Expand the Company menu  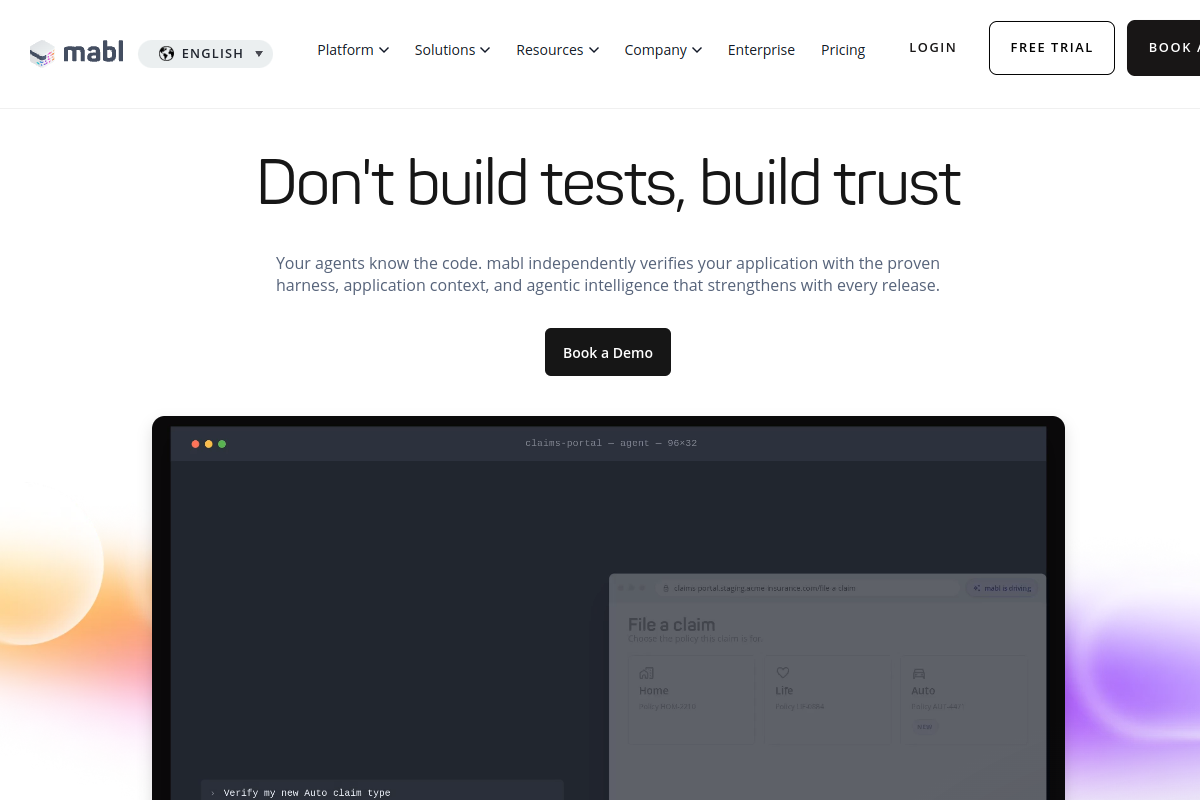coord(663,50)
